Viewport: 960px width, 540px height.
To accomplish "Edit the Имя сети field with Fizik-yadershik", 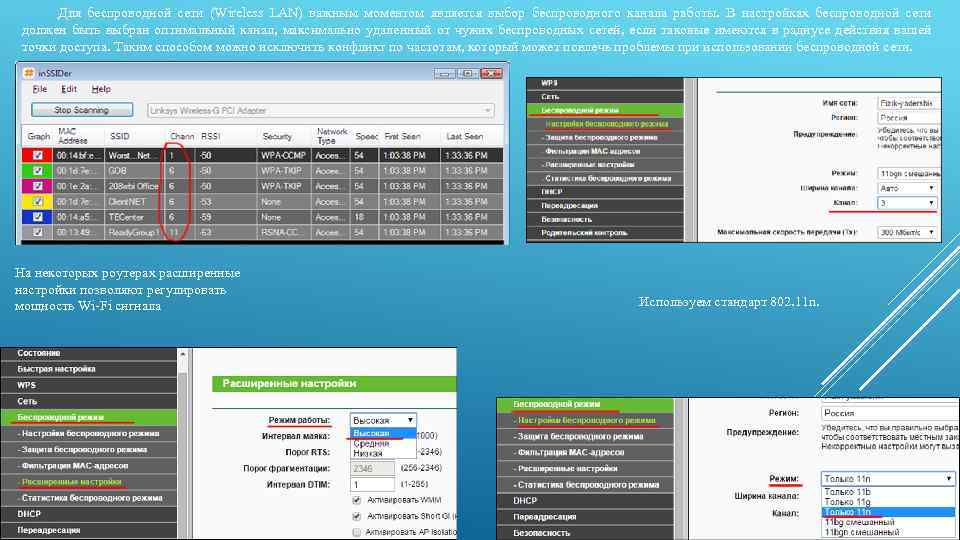I will point(909,103).
